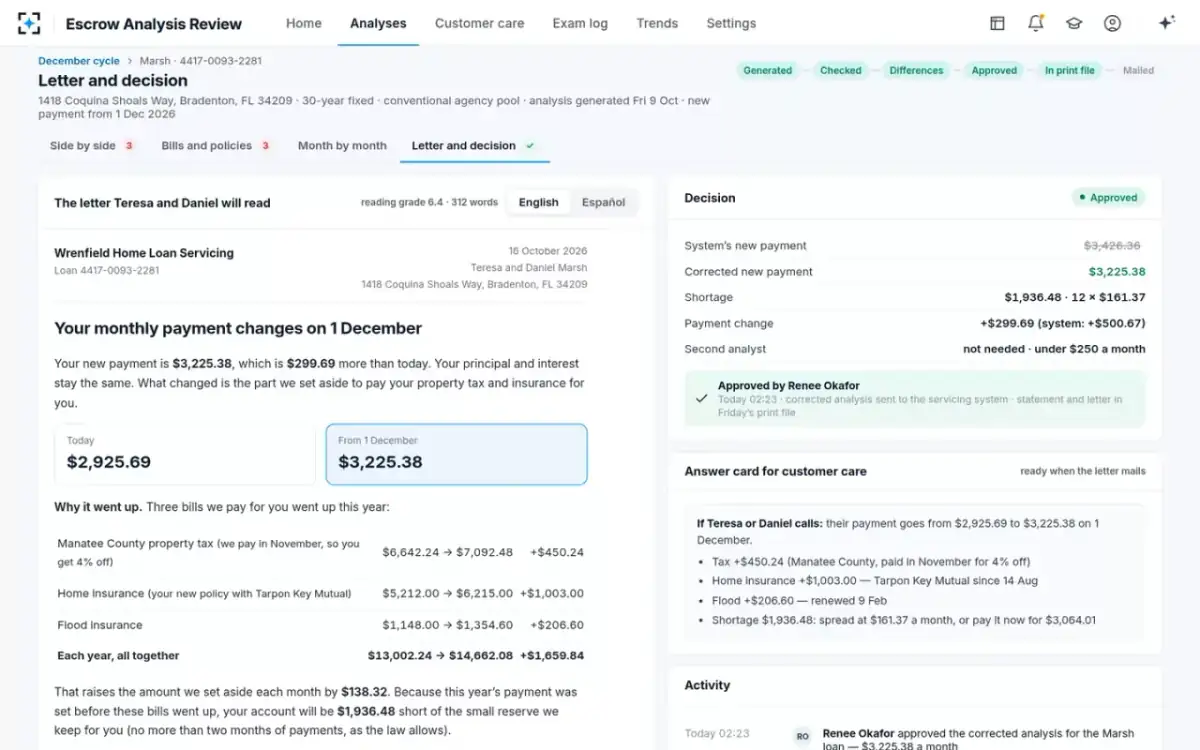Open the Exam log
This screenshot has height=750, width=1200.
tap(580, 23)
